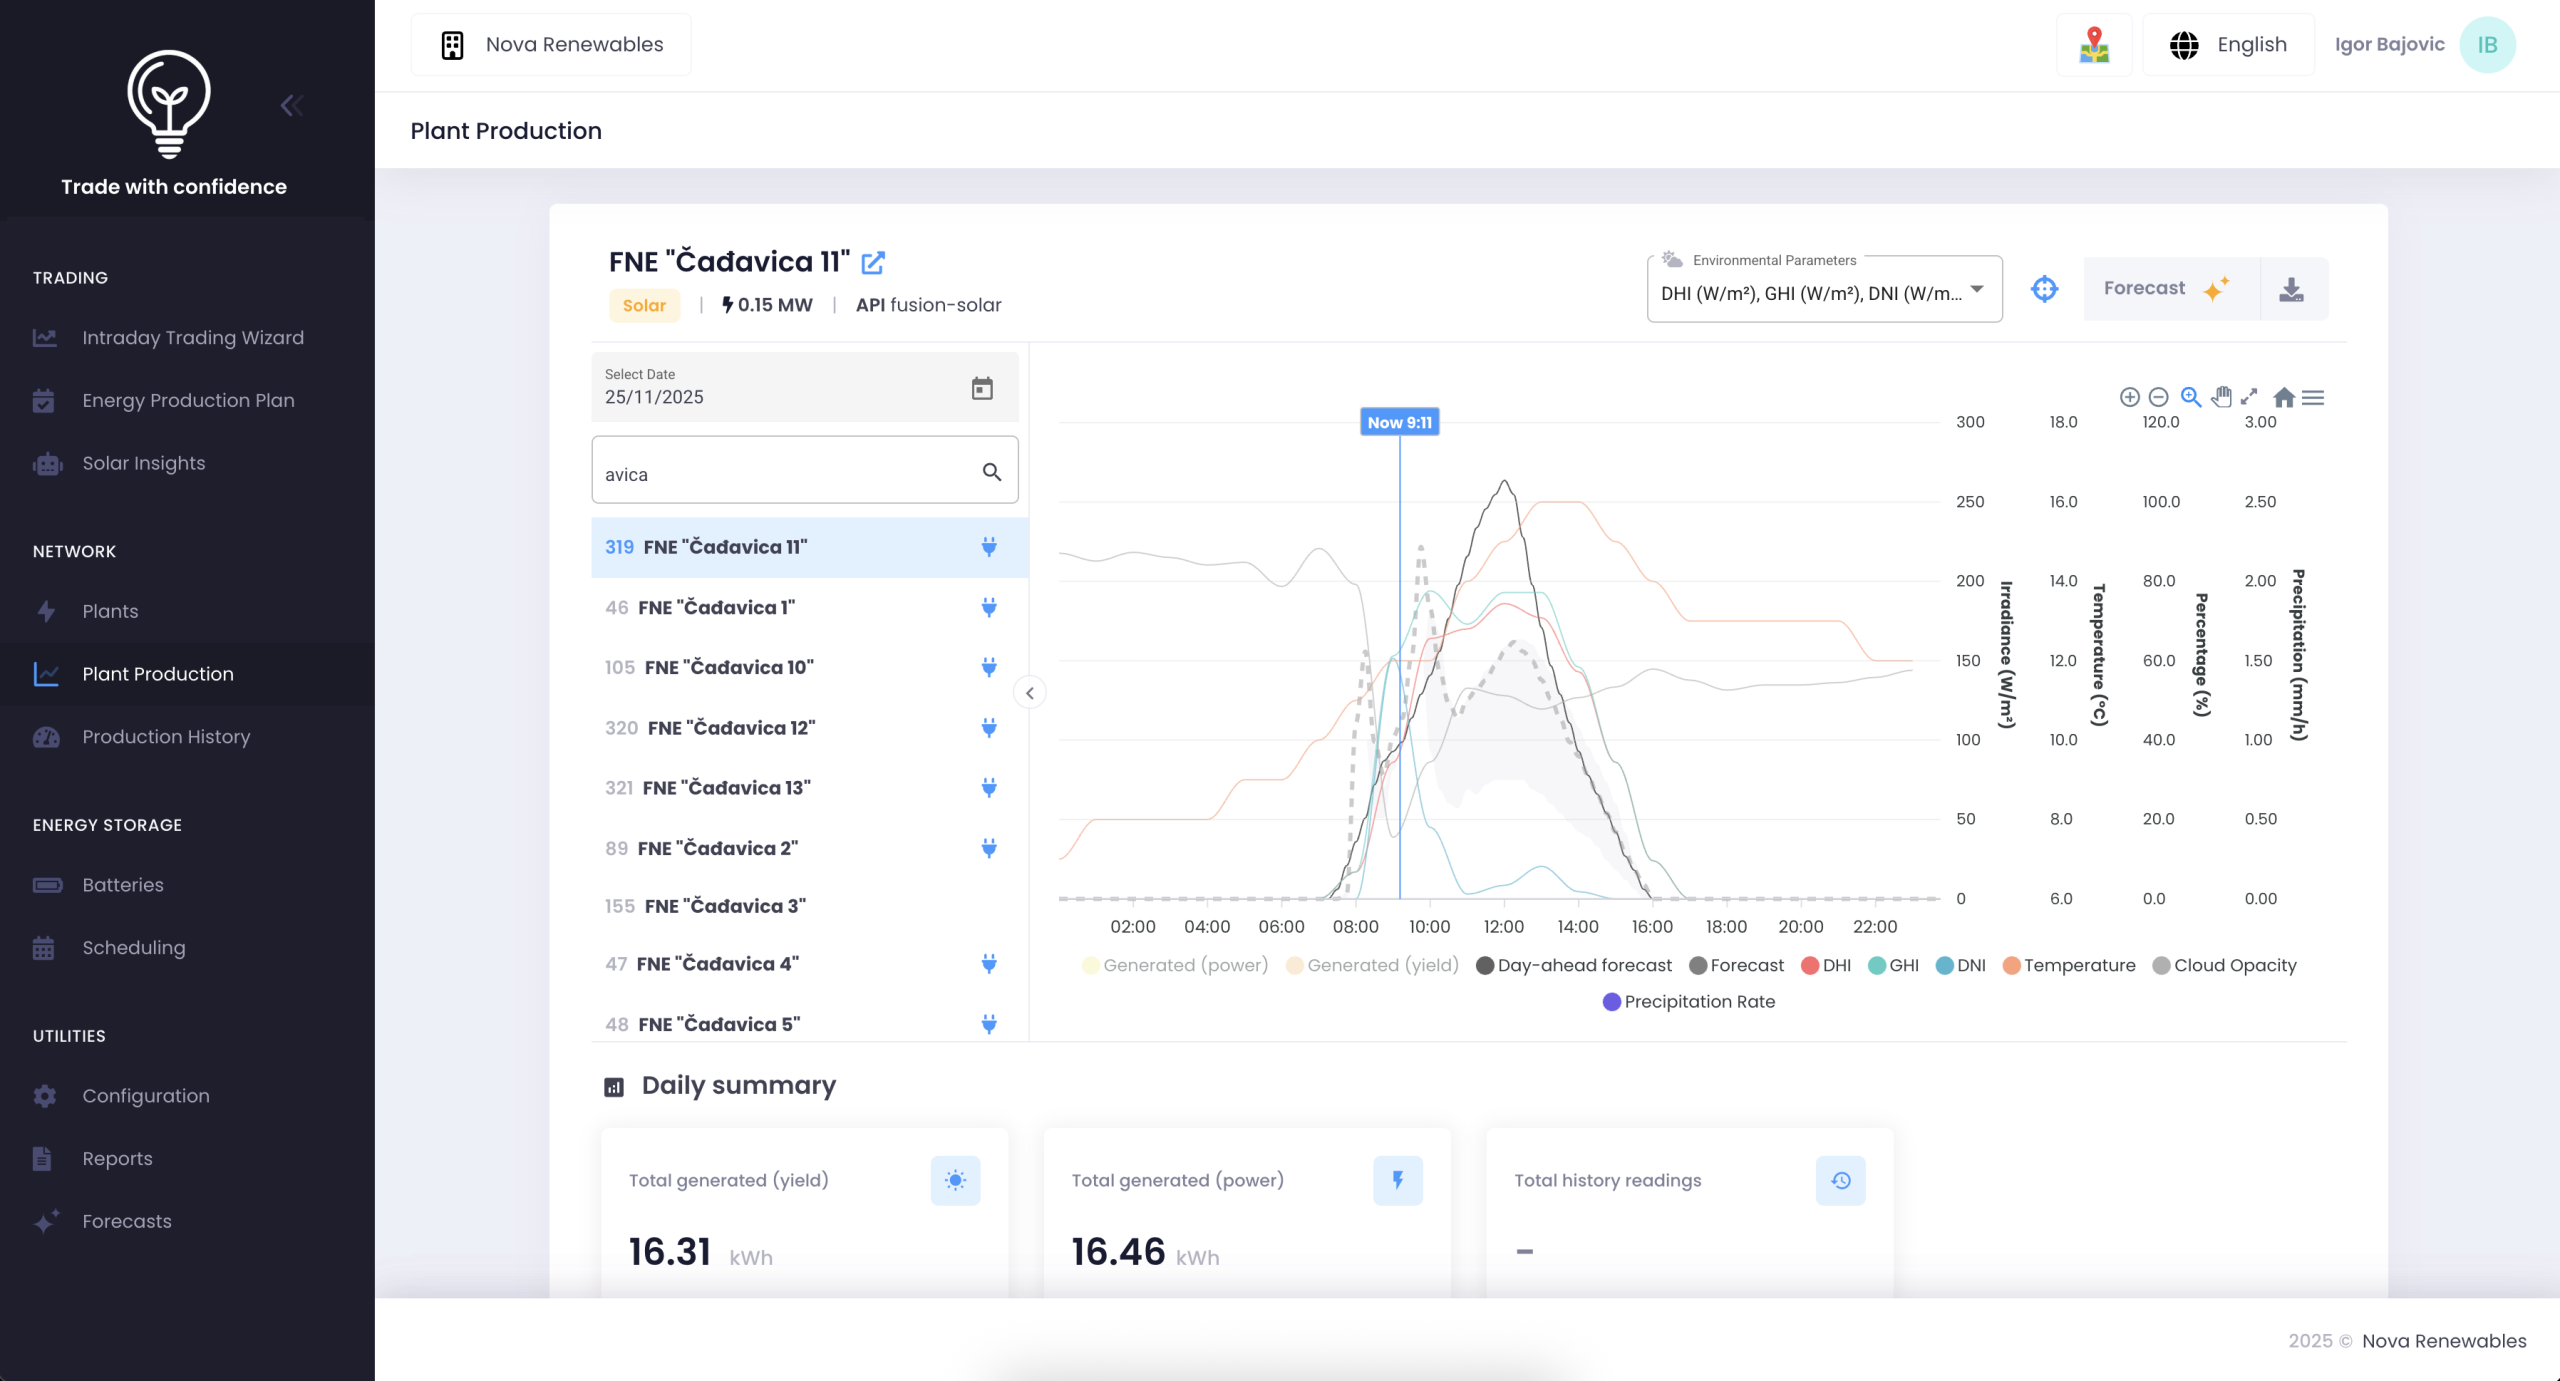Reset chart zoom with home icon
The height and width of the screenshot is (1381, 2560).
2283,397
